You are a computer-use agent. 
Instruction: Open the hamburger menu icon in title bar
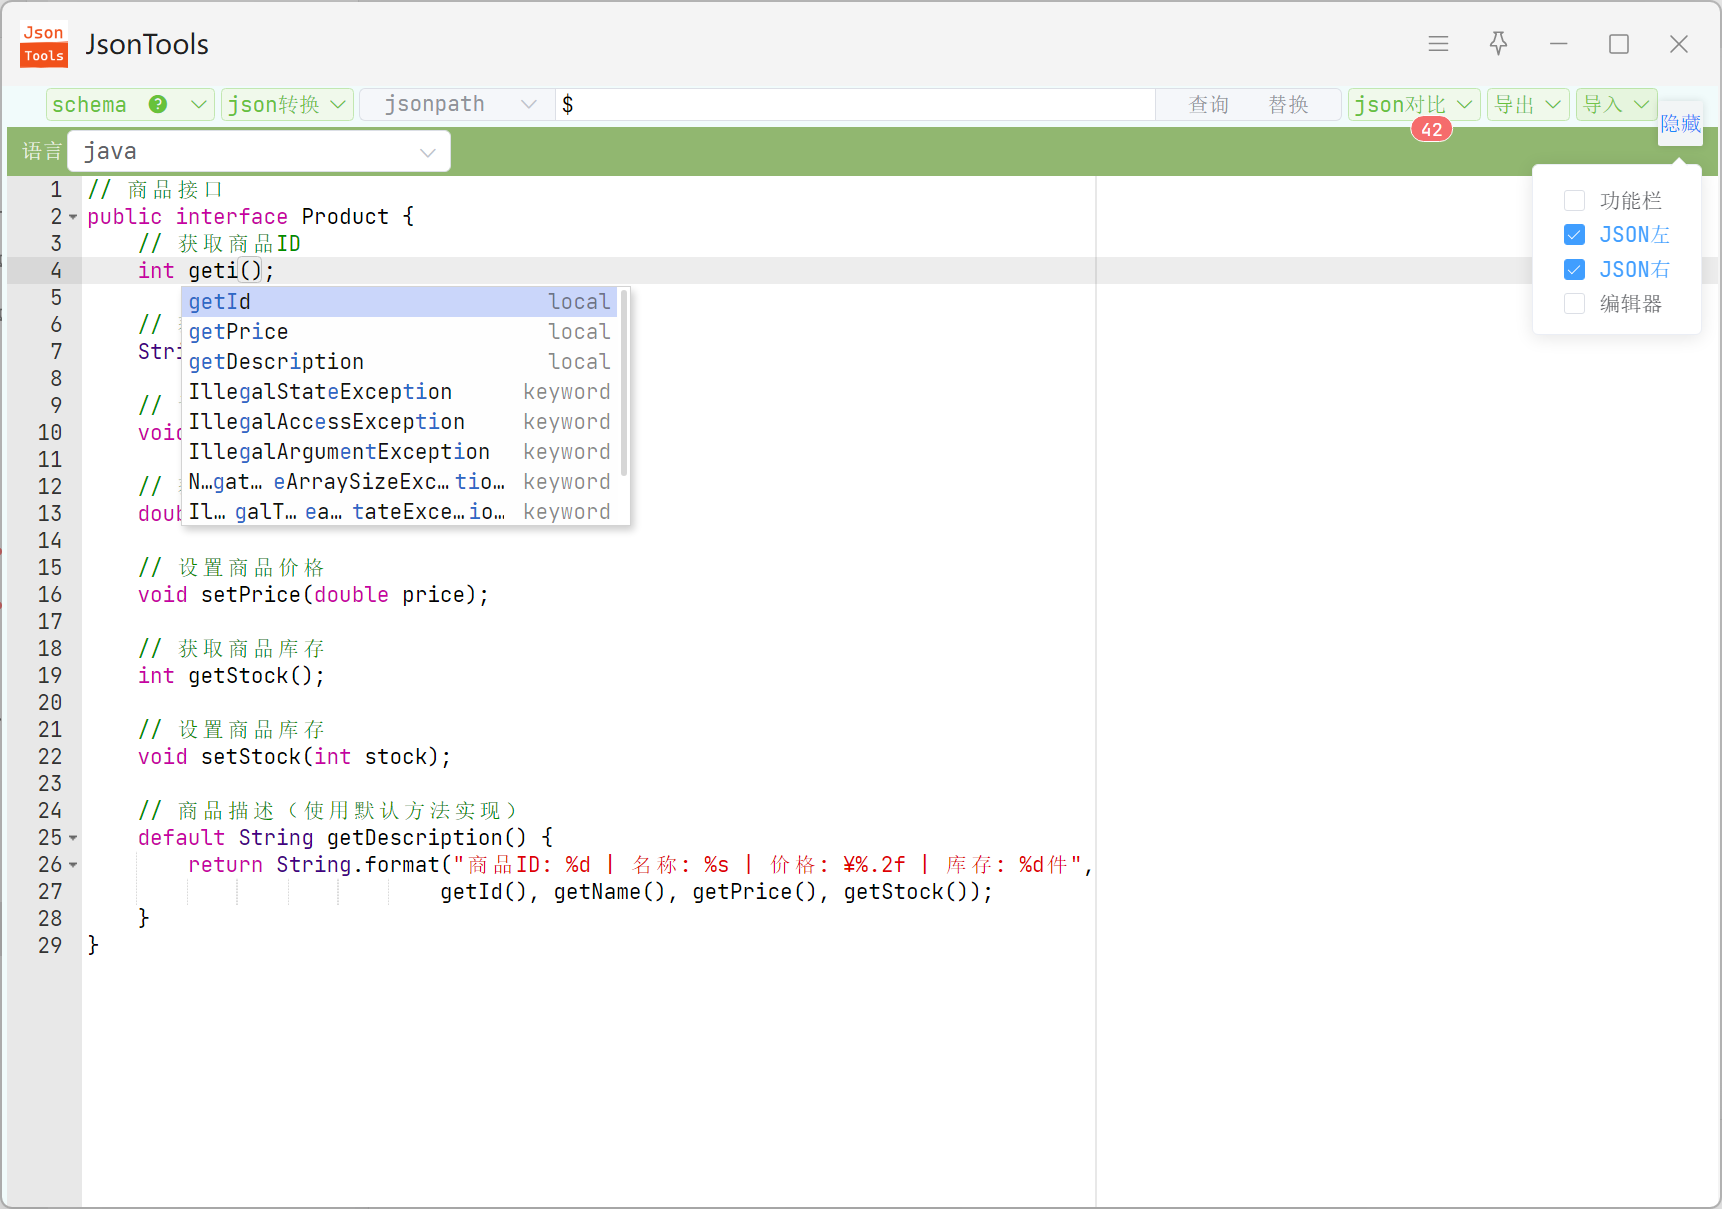[1438, 44]
